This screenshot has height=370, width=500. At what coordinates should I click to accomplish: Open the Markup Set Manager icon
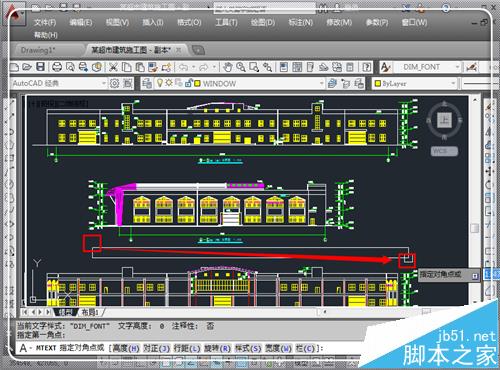pyautogui.click(x=337, y=67)
